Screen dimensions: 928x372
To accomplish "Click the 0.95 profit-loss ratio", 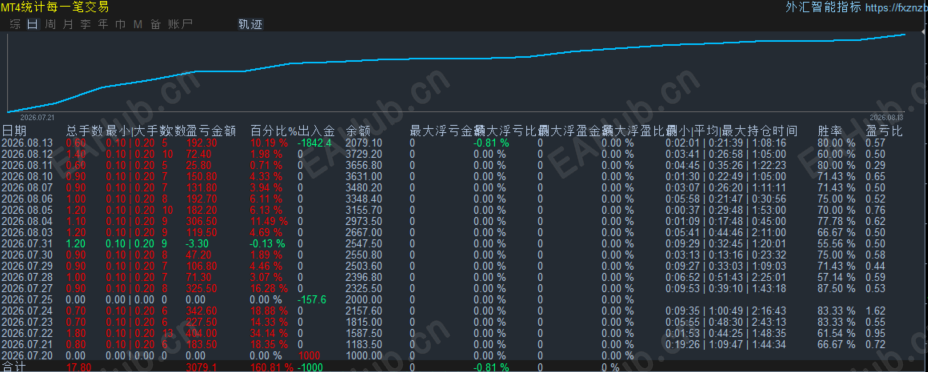I will point(875,334).
